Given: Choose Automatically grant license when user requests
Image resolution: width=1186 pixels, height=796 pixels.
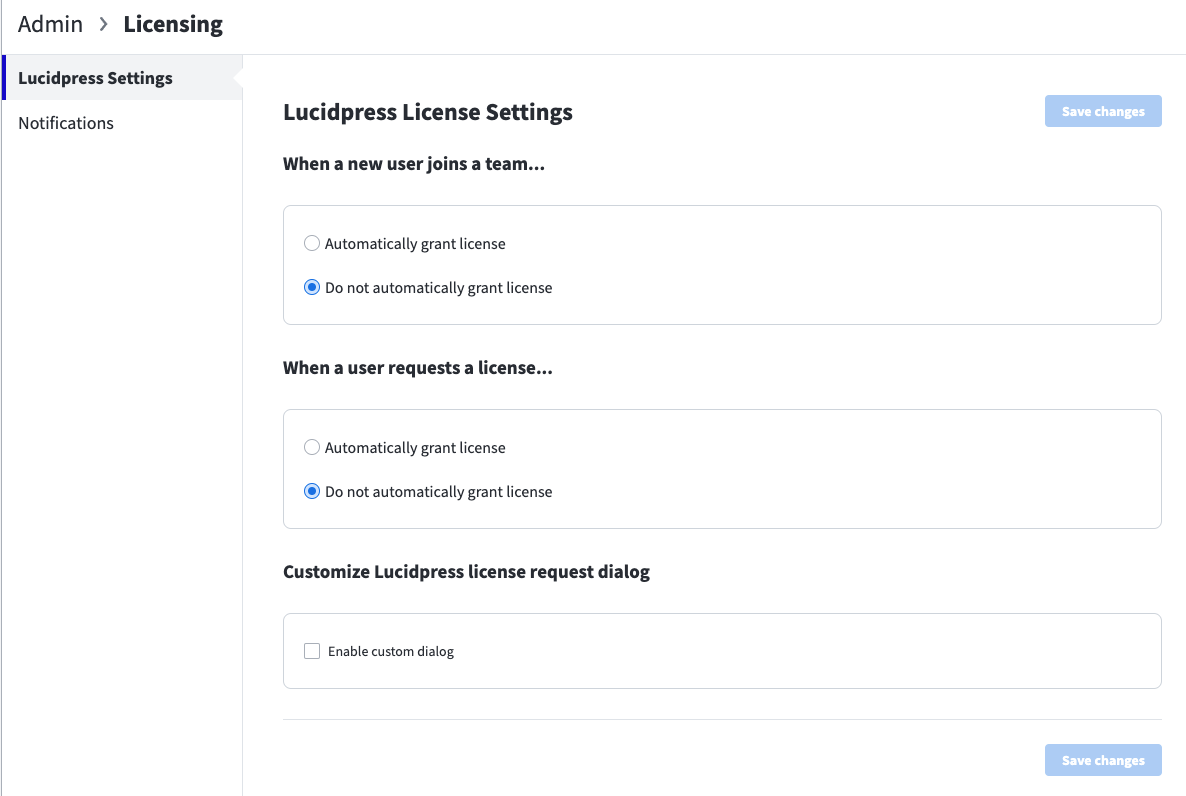Looking at the screenshot, I should point(312,447).
